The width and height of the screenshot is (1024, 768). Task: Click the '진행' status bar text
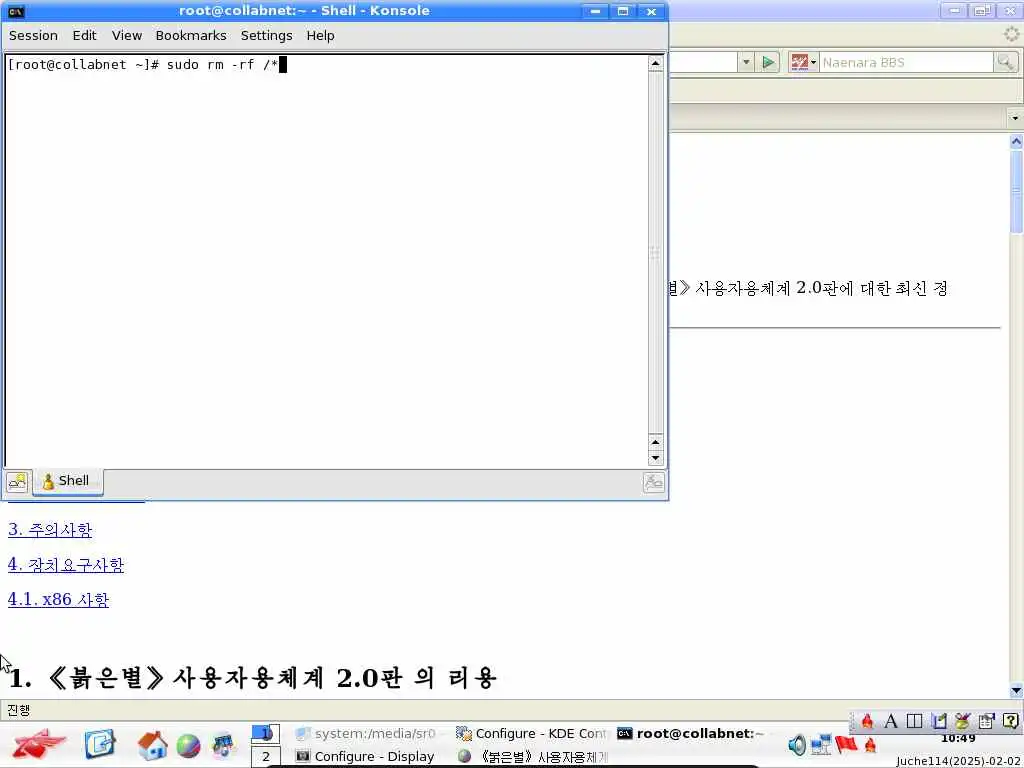coord(18,710)
